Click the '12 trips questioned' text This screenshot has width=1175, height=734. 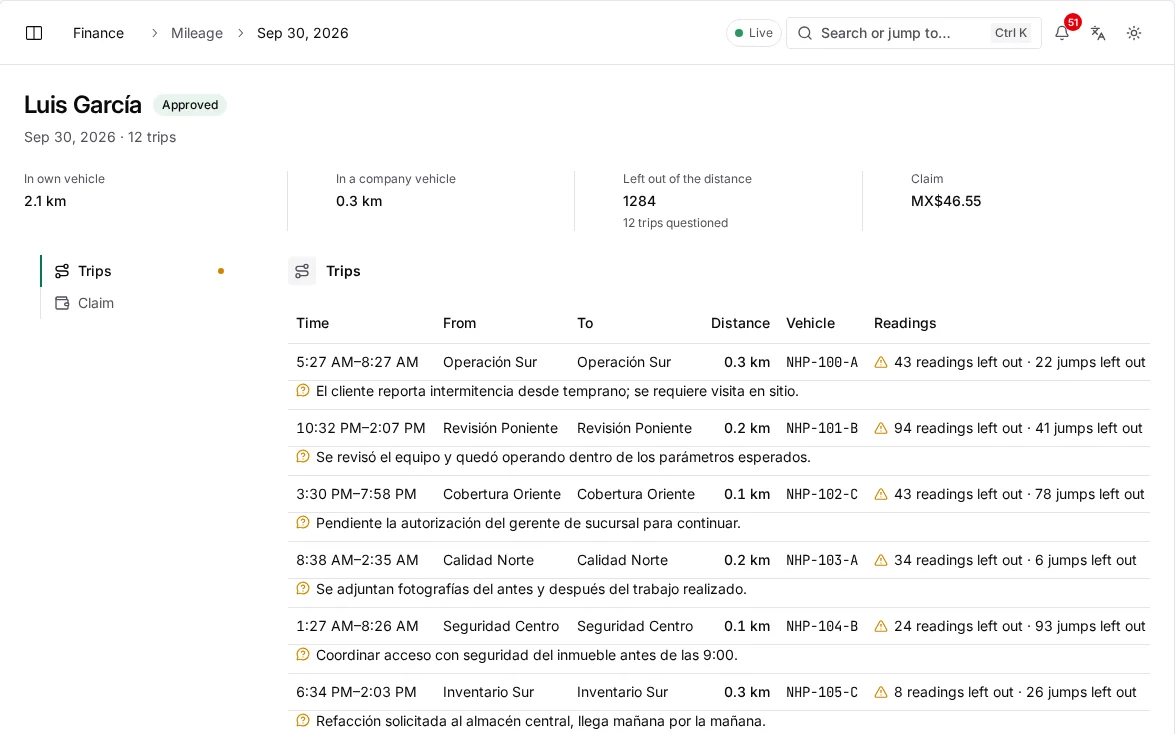click(x=675, y=223)
